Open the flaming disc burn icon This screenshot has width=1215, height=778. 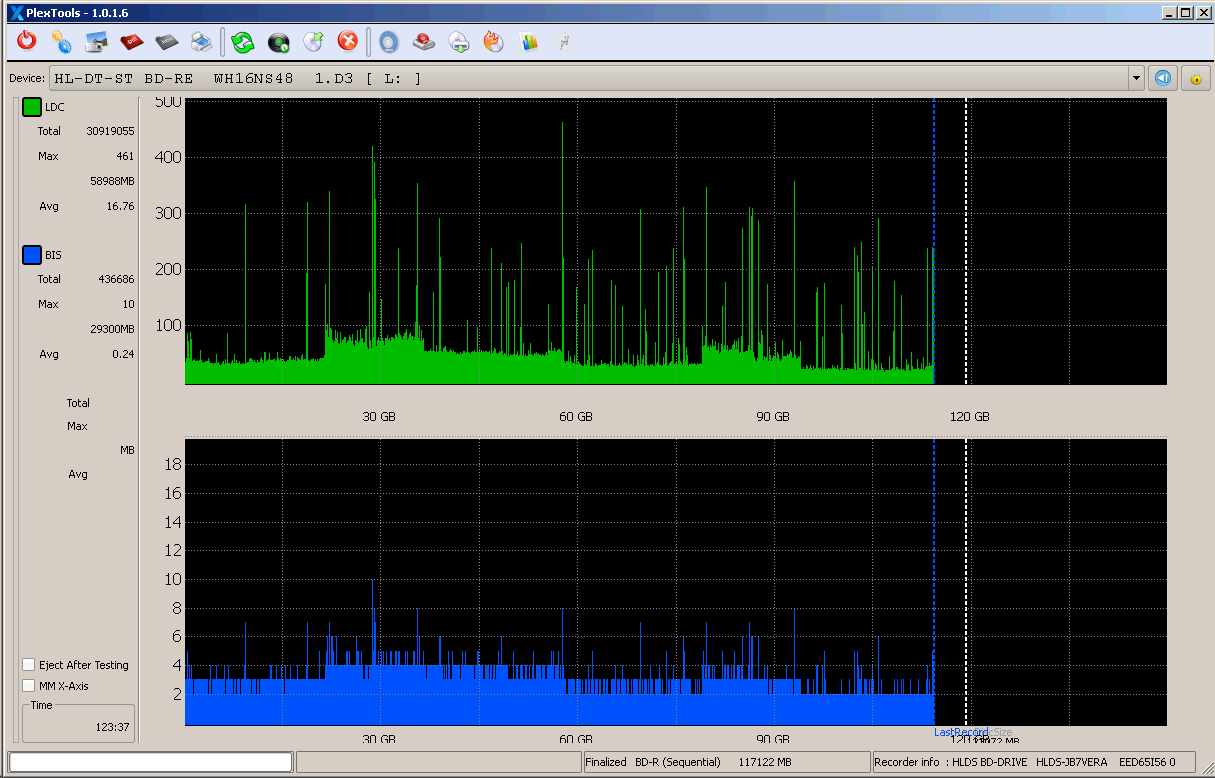(494, 42)
